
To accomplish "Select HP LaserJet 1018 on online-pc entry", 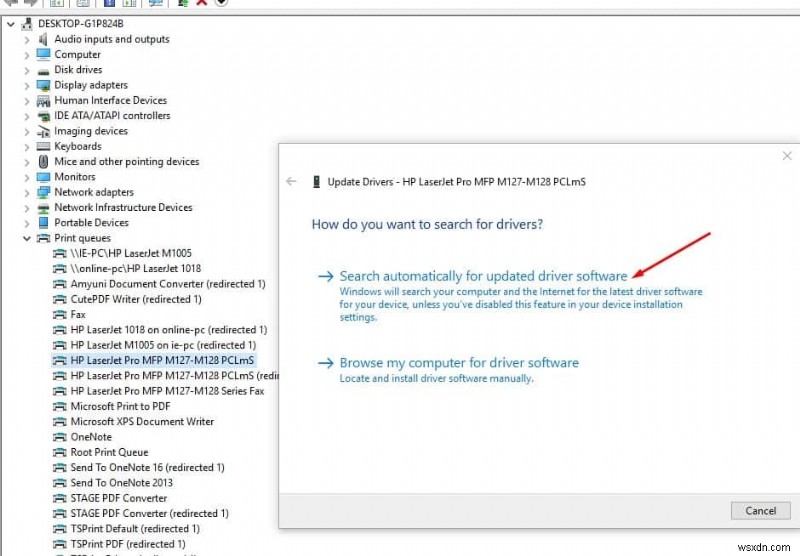I will (x=168, y=330).
